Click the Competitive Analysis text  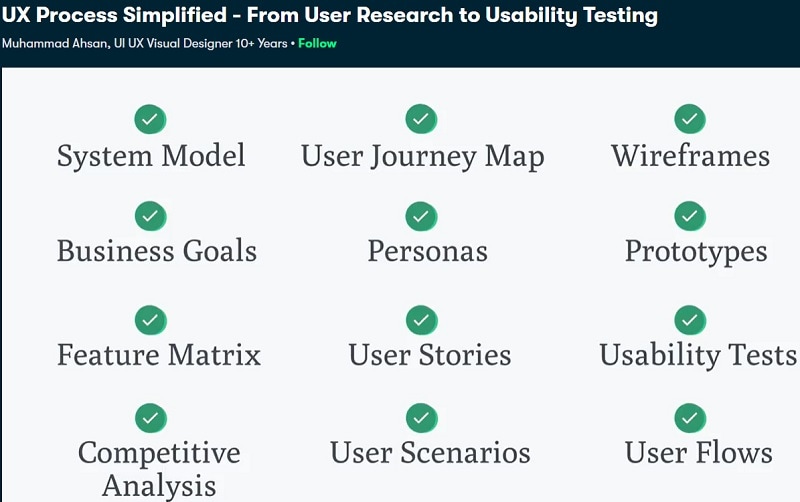[x=159, y=469]
